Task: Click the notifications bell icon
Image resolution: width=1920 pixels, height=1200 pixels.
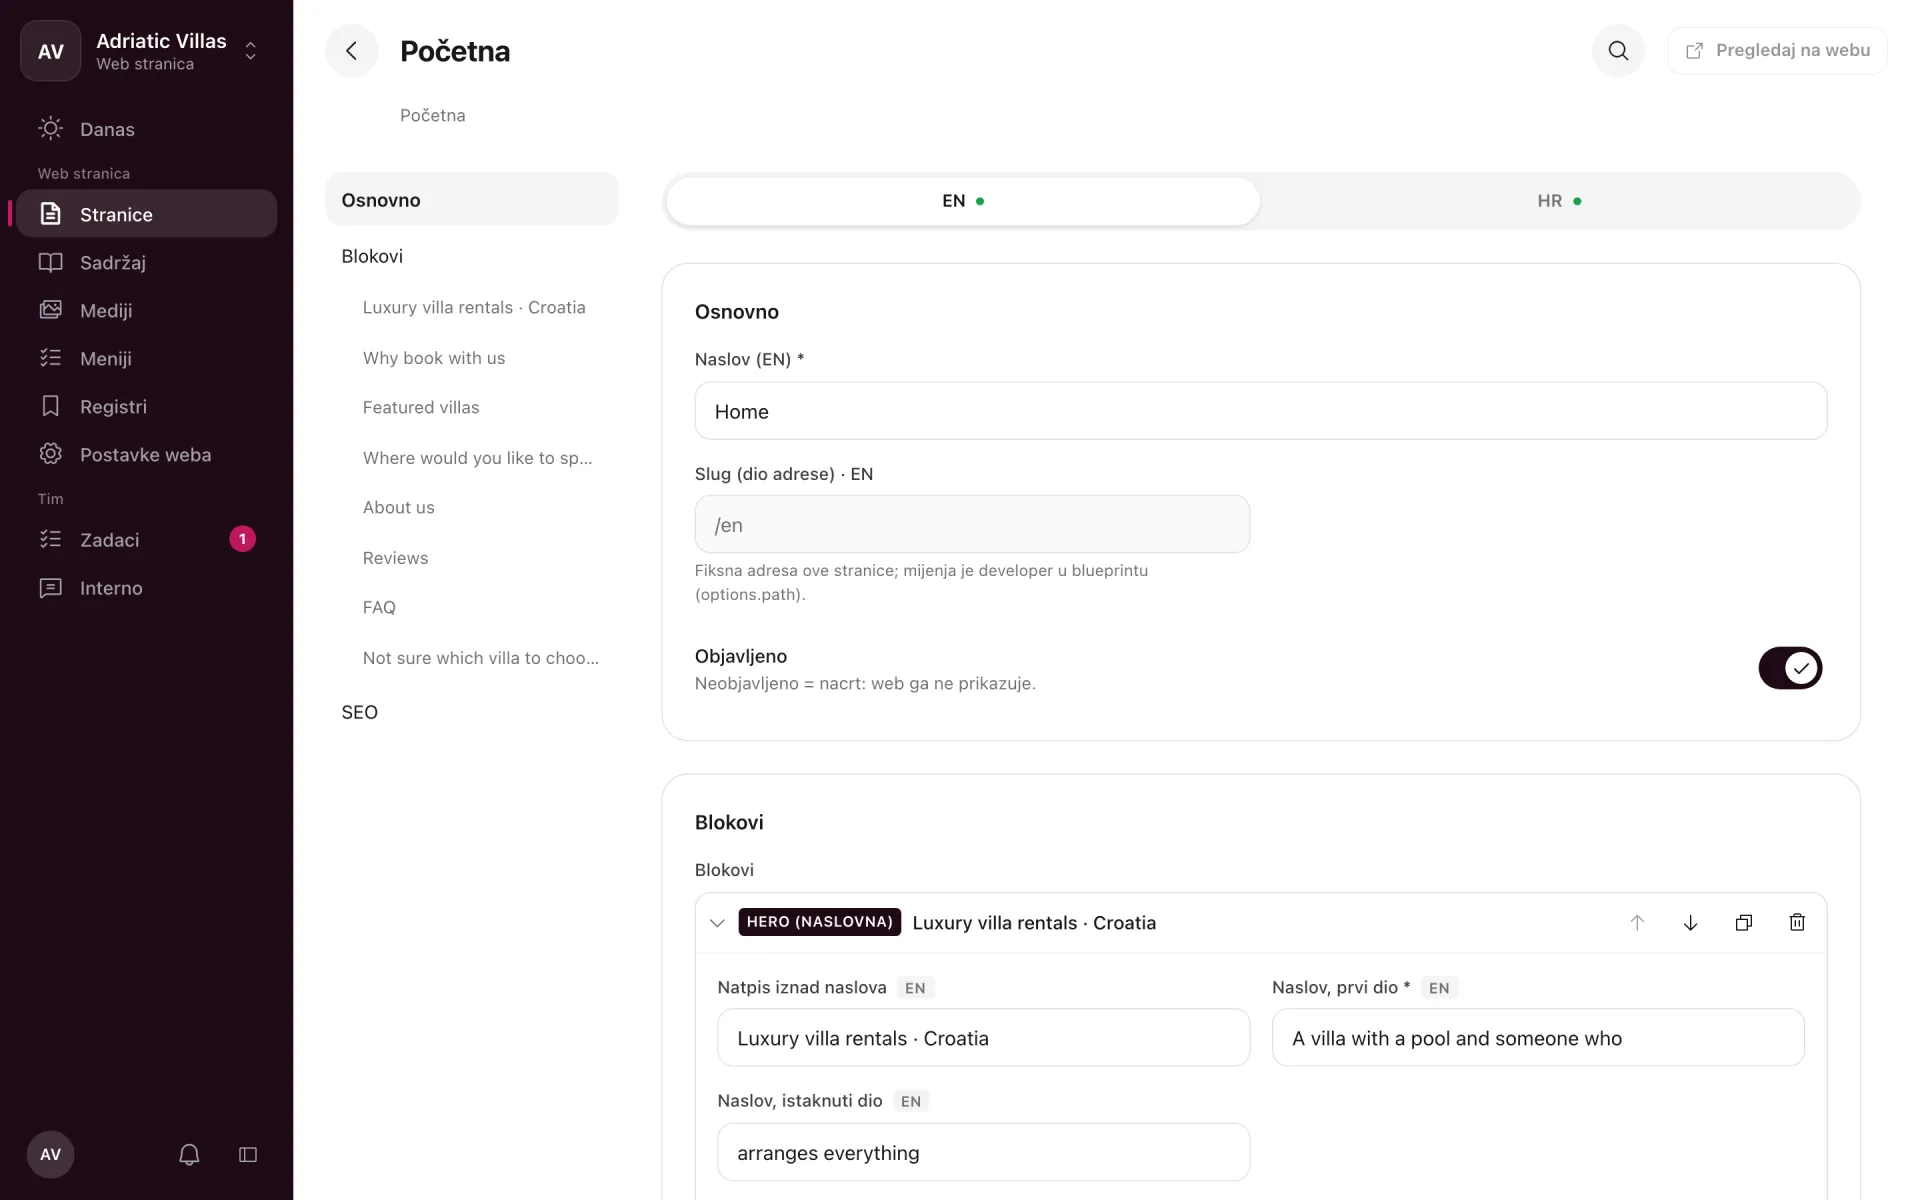Action: coord(189,1155)
